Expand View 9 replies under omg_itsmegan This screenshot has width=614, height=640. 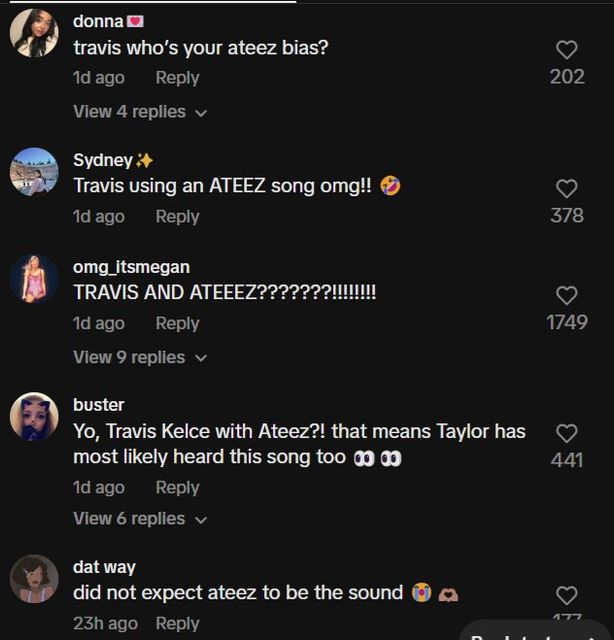[140, 357]
